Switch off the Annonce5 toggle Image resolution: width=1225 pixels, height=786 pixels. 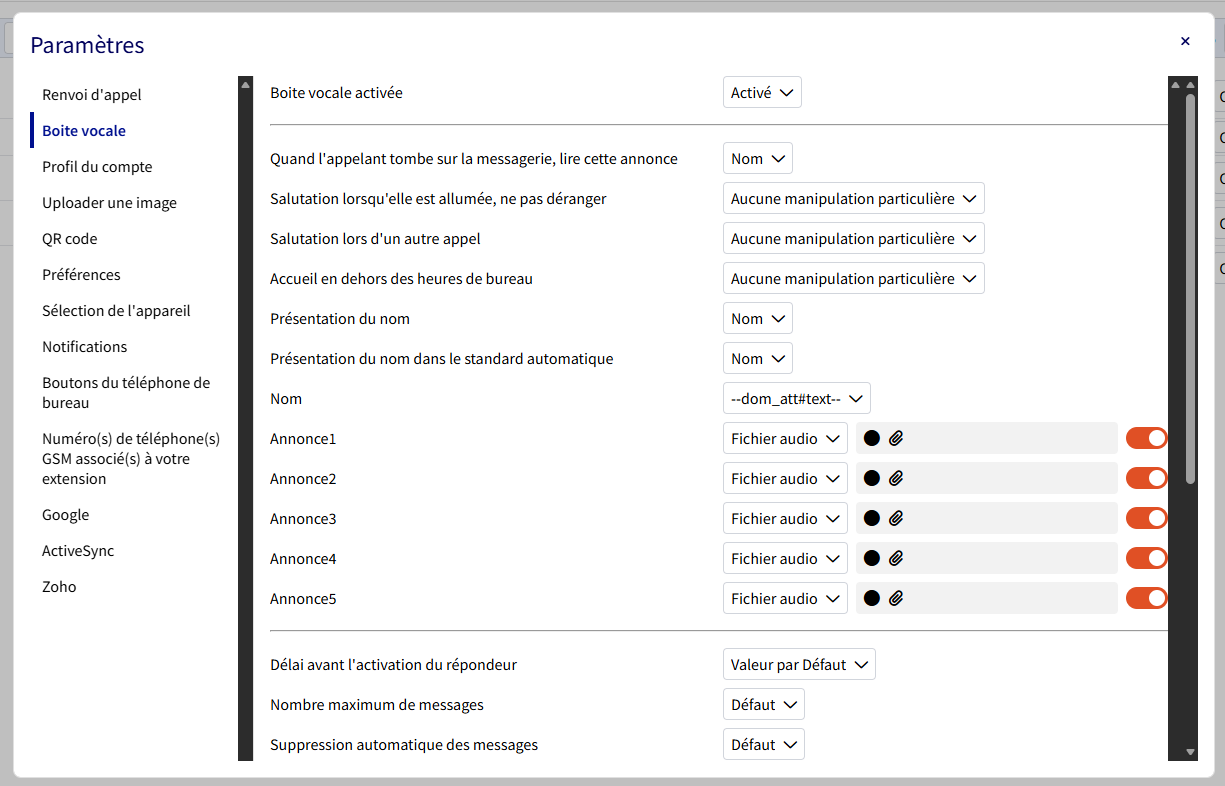point(1146,598)
